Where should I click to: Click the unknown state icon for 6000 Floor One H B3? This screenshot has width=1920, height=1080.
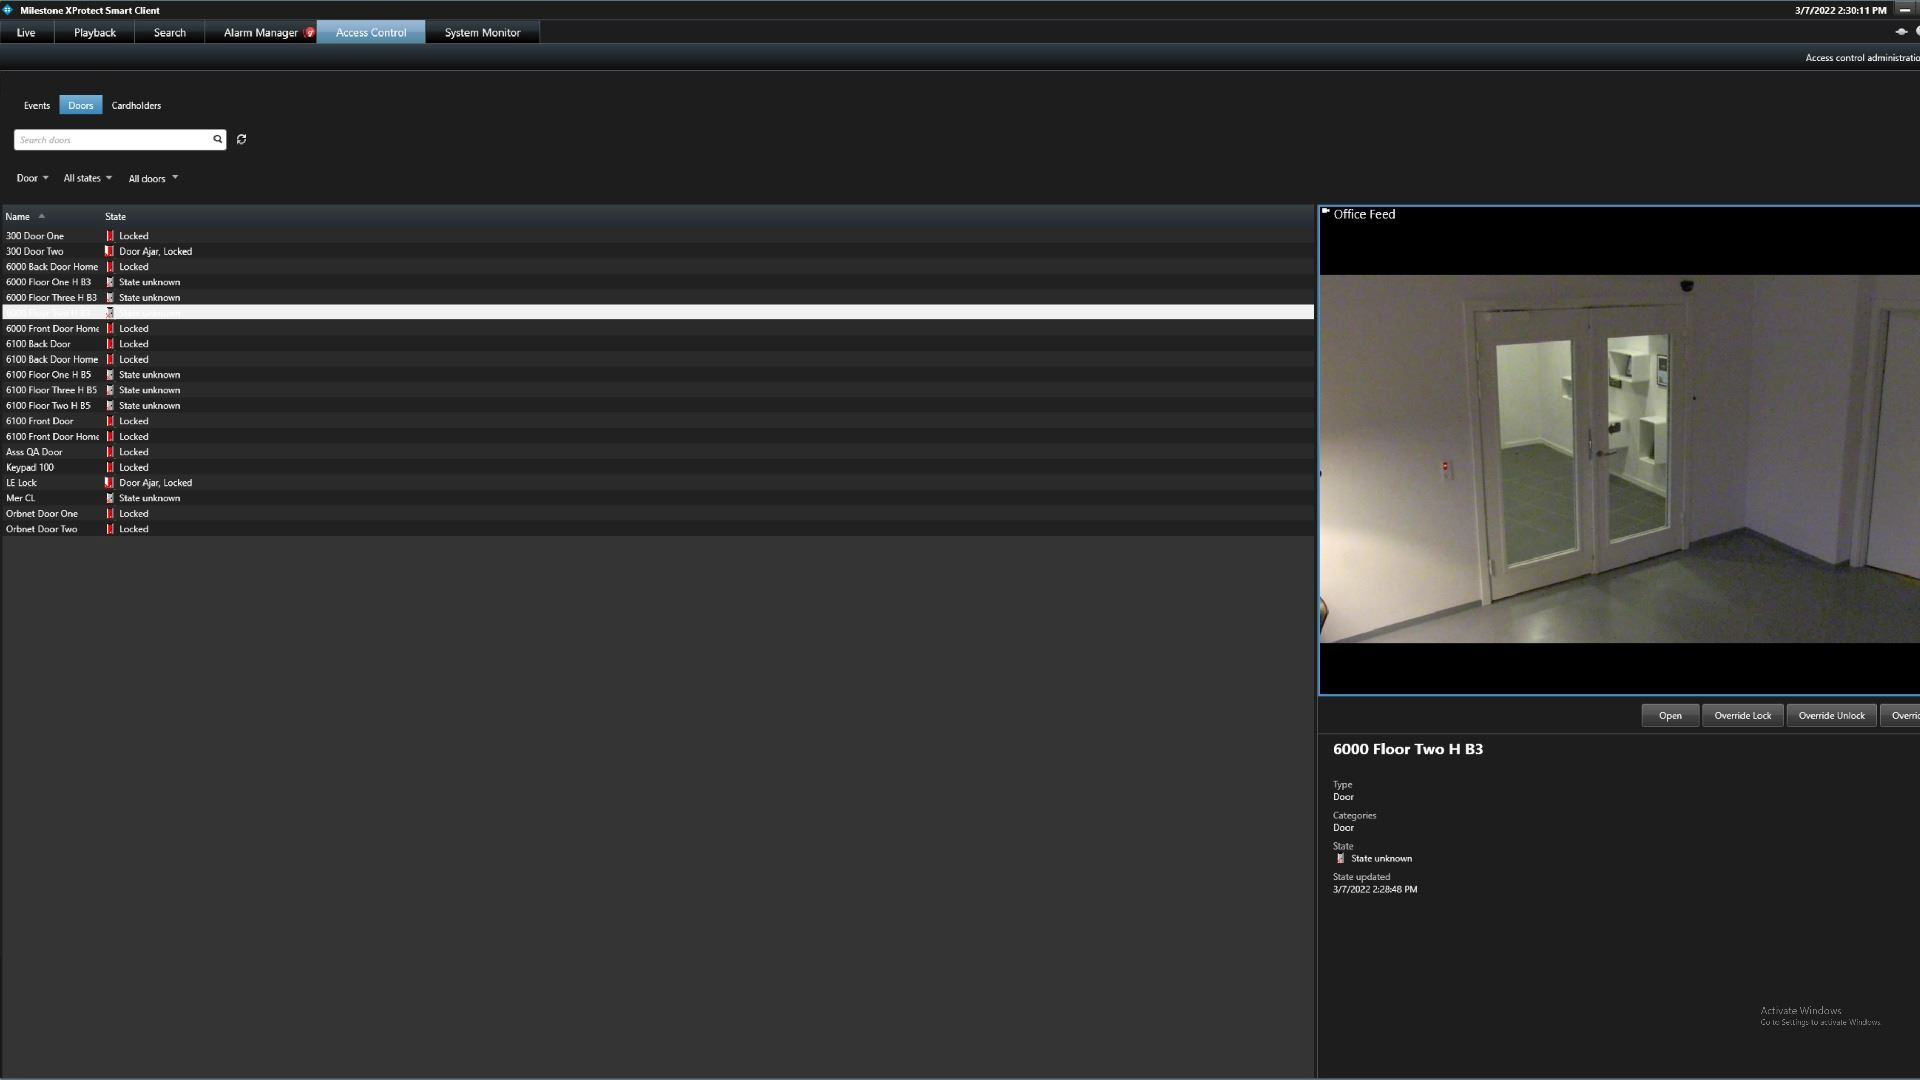(110, 282)
